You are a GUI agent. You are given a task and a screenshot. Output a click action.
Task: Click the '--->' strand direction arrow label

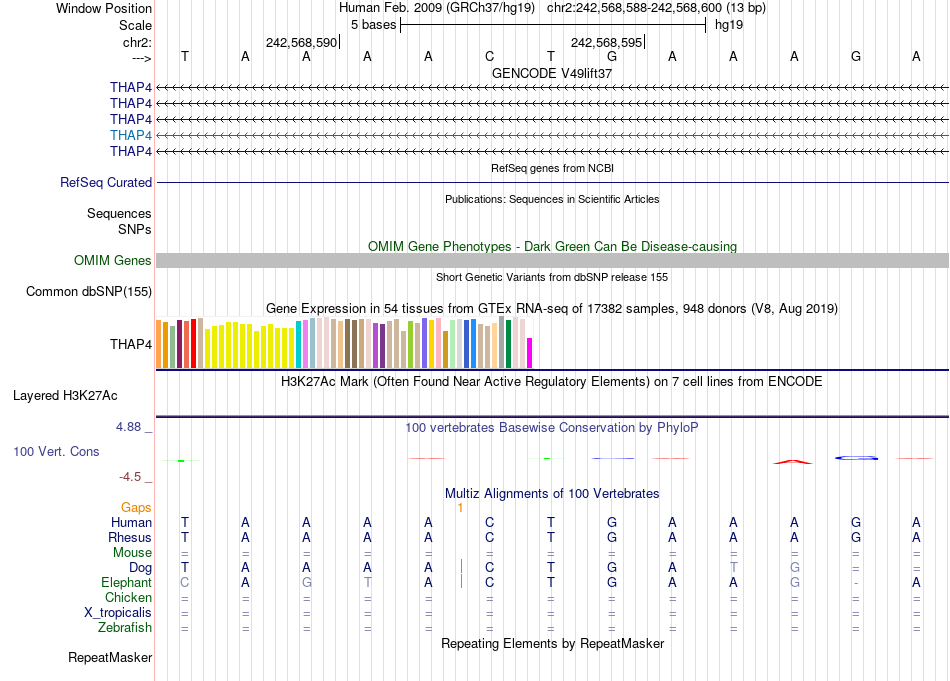[142, 58]
